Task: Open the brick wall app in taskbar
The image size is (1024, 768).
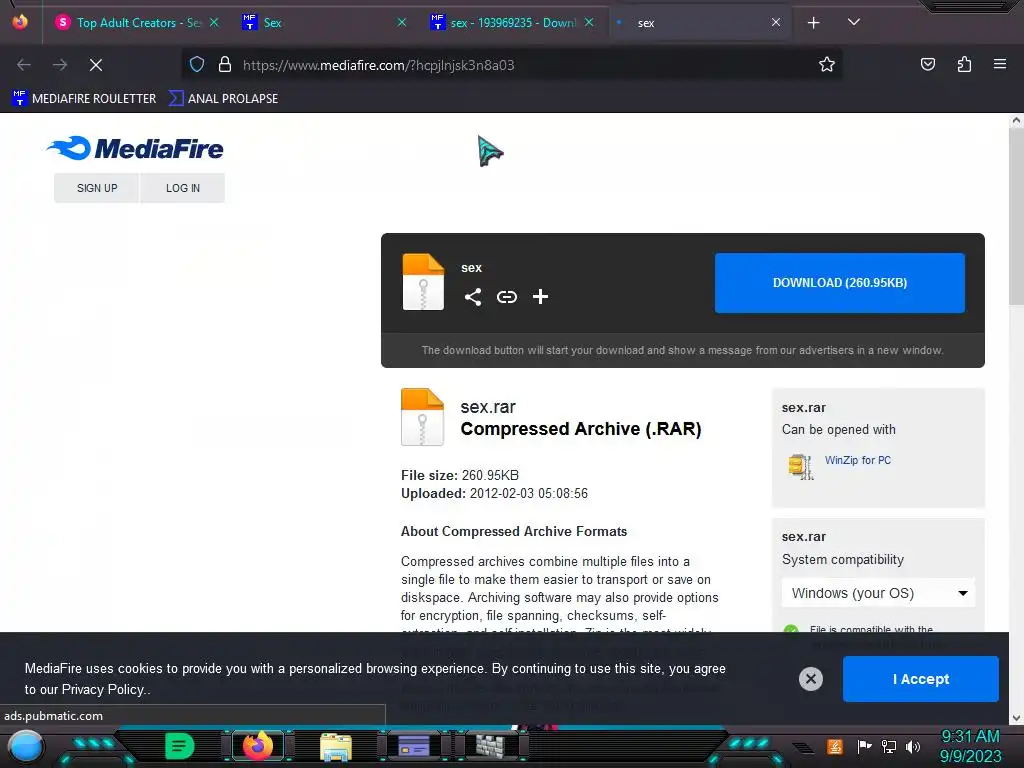Action: tap(490, 746)
